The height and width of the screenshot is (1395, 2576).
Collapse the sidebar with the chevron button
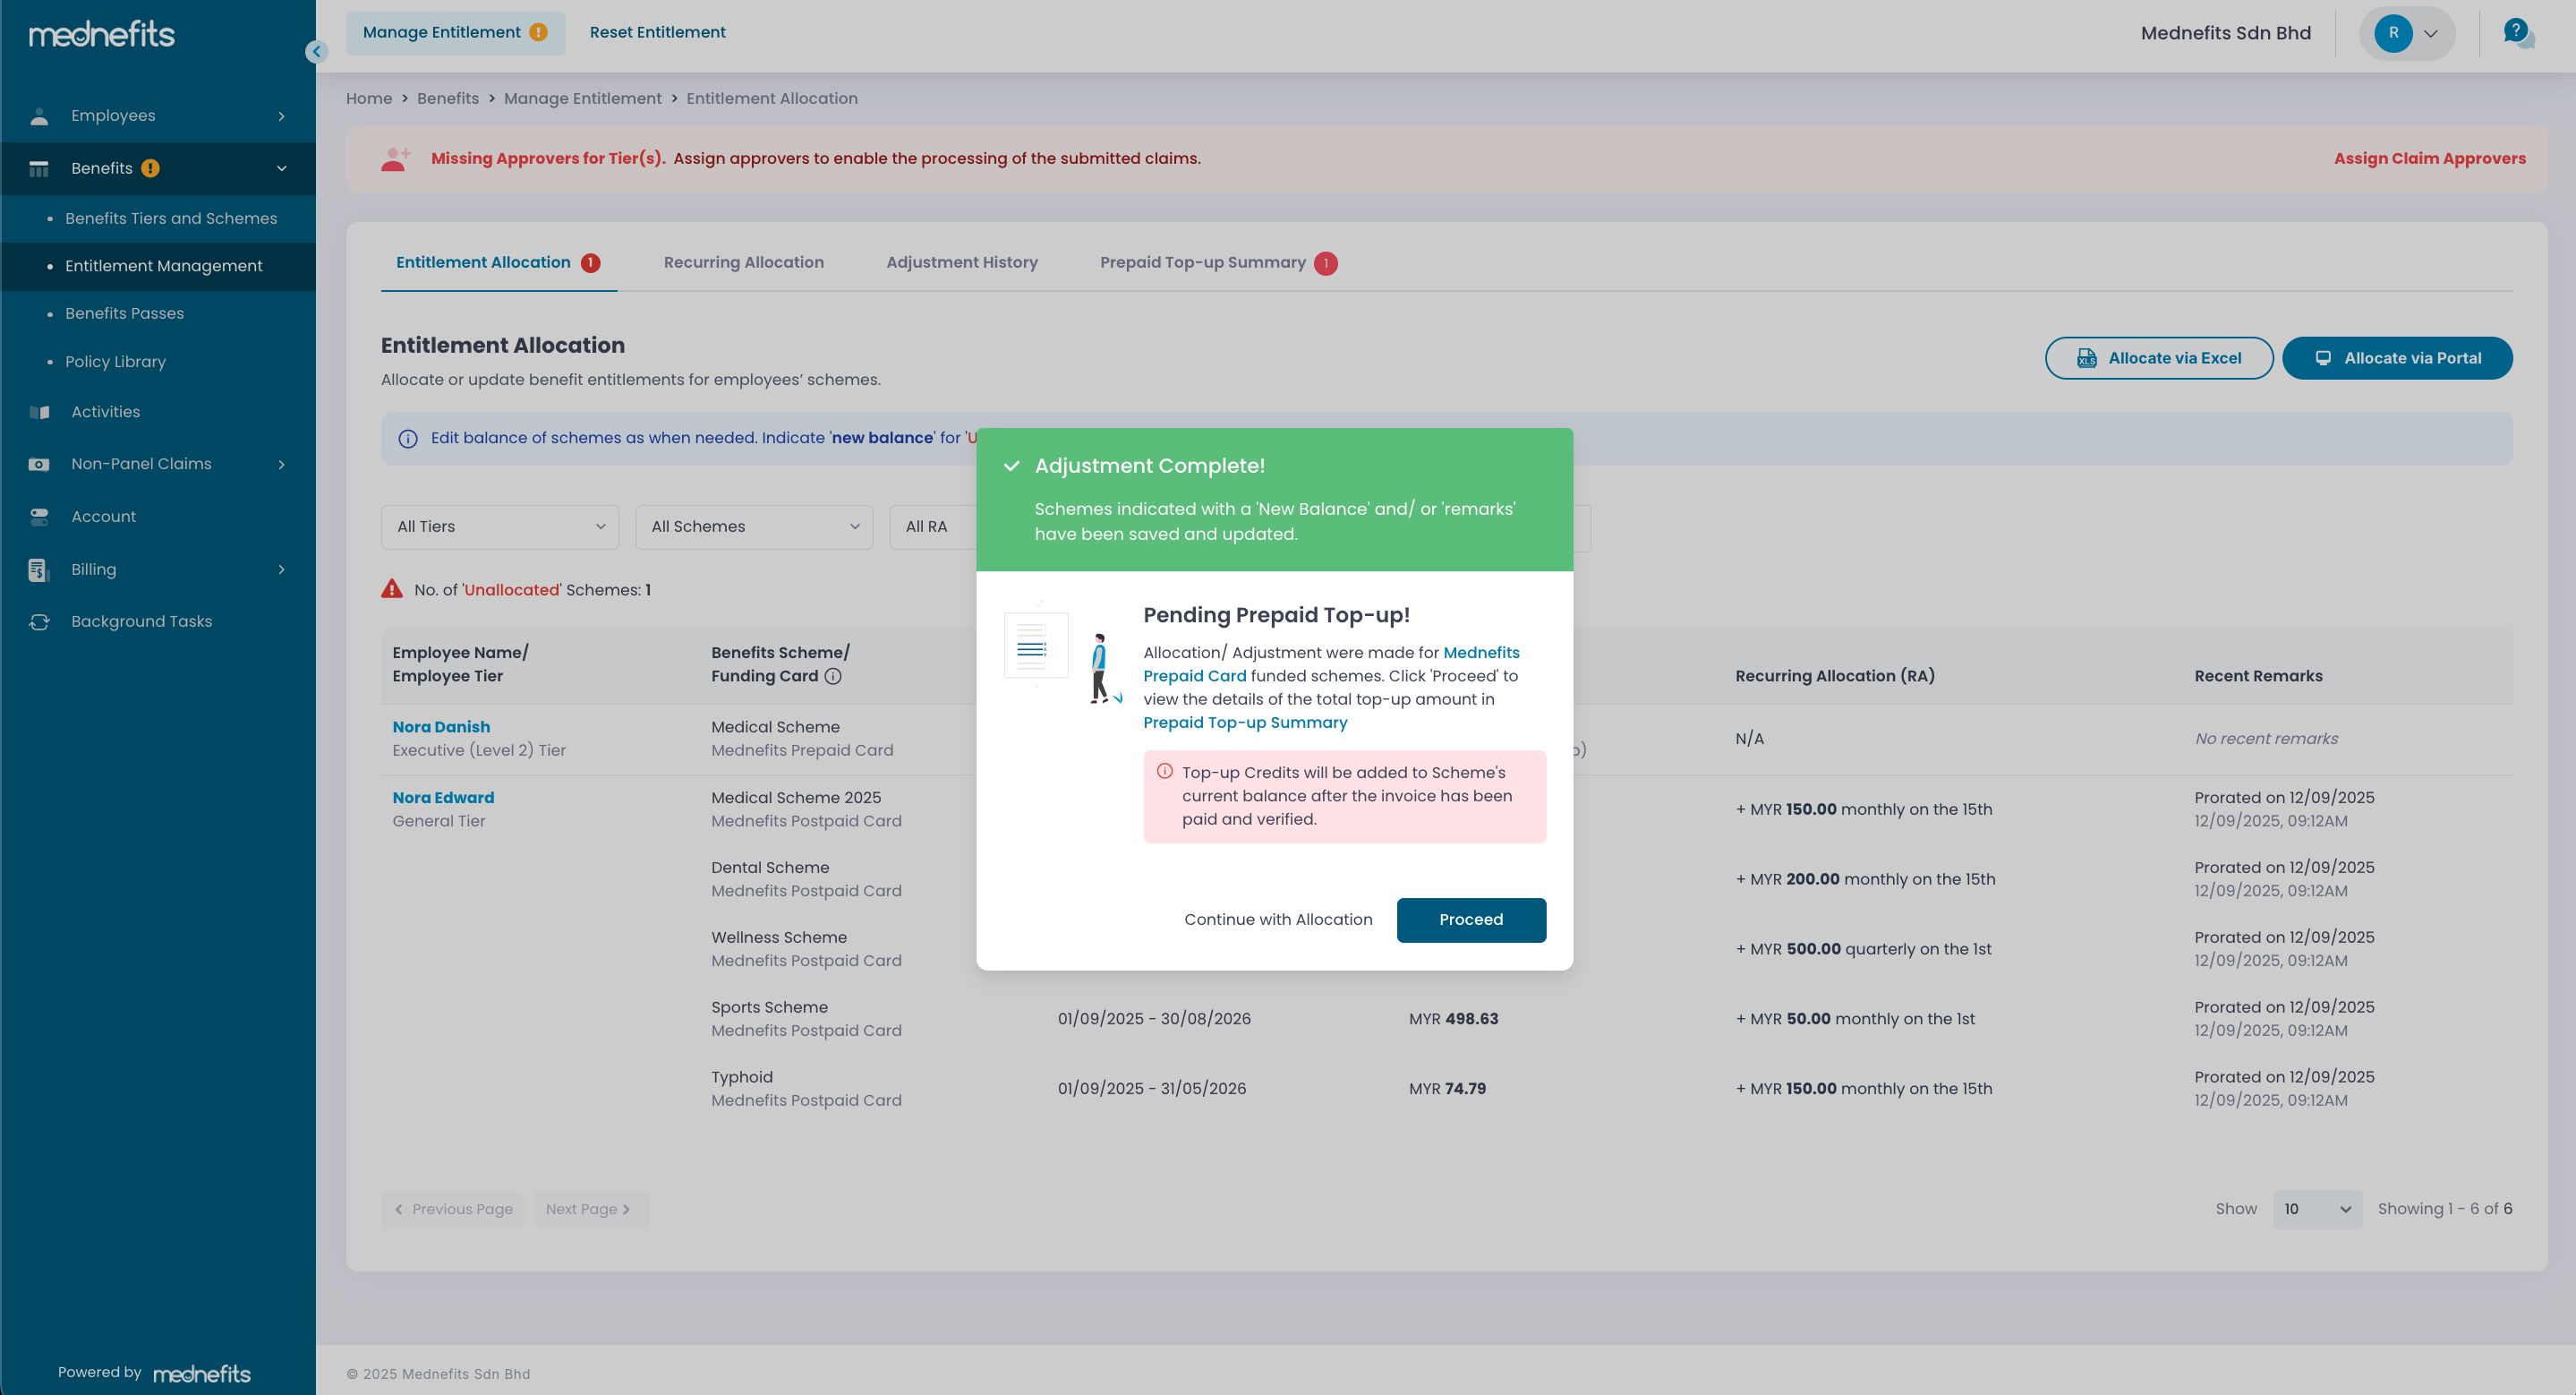pos(316,51)
